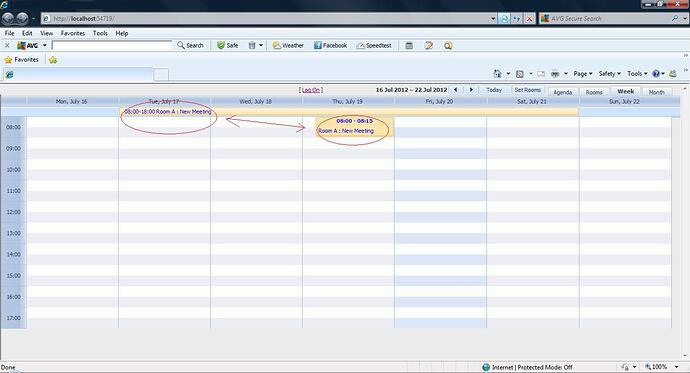
Task: Click the localhost address bar
Action: click(266, 18)
